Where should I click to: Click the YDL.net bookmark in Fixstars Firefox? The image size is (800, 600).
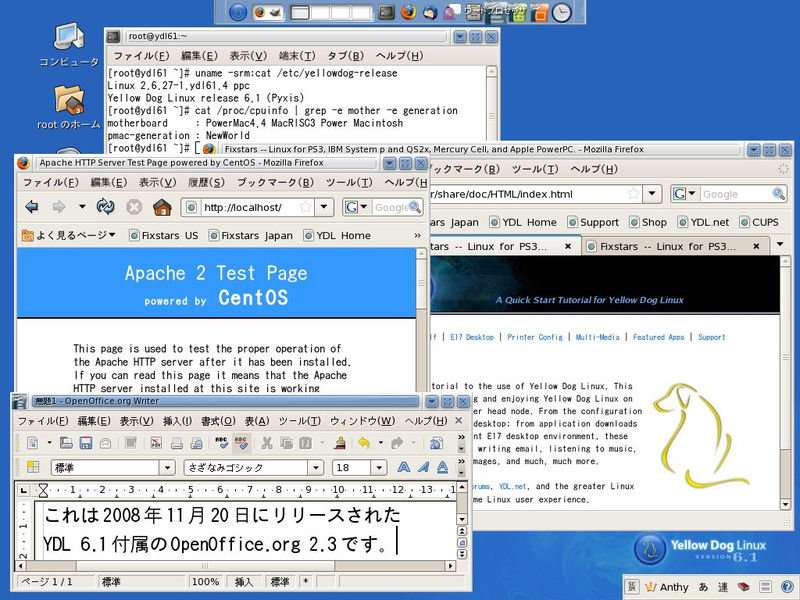click(703, 222)
